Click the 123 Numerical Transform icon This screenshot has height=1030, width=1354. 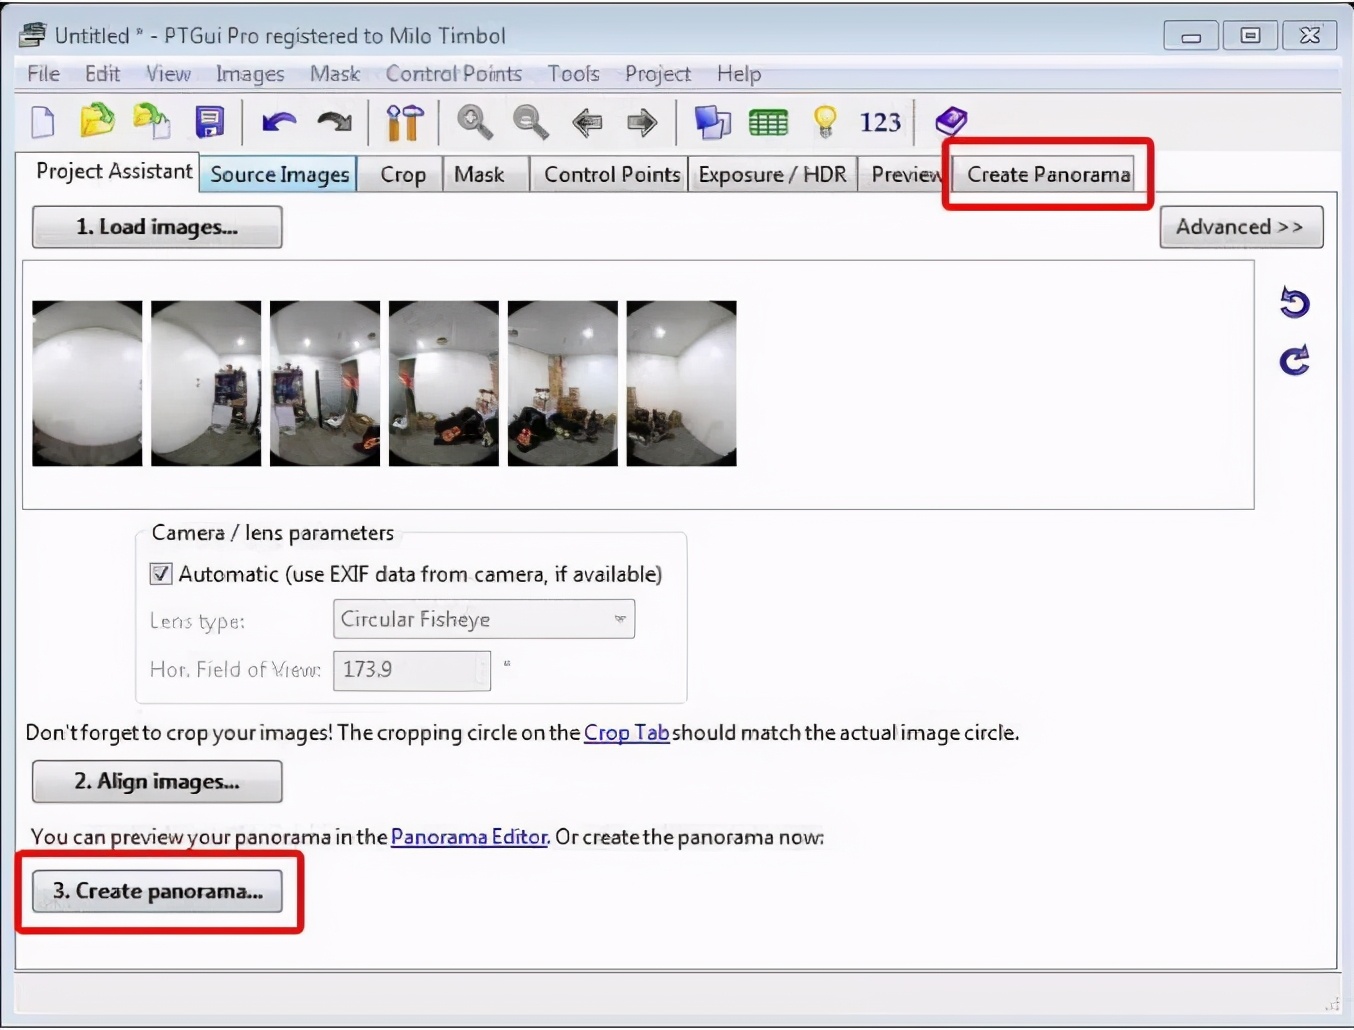(x=880, y=122)
